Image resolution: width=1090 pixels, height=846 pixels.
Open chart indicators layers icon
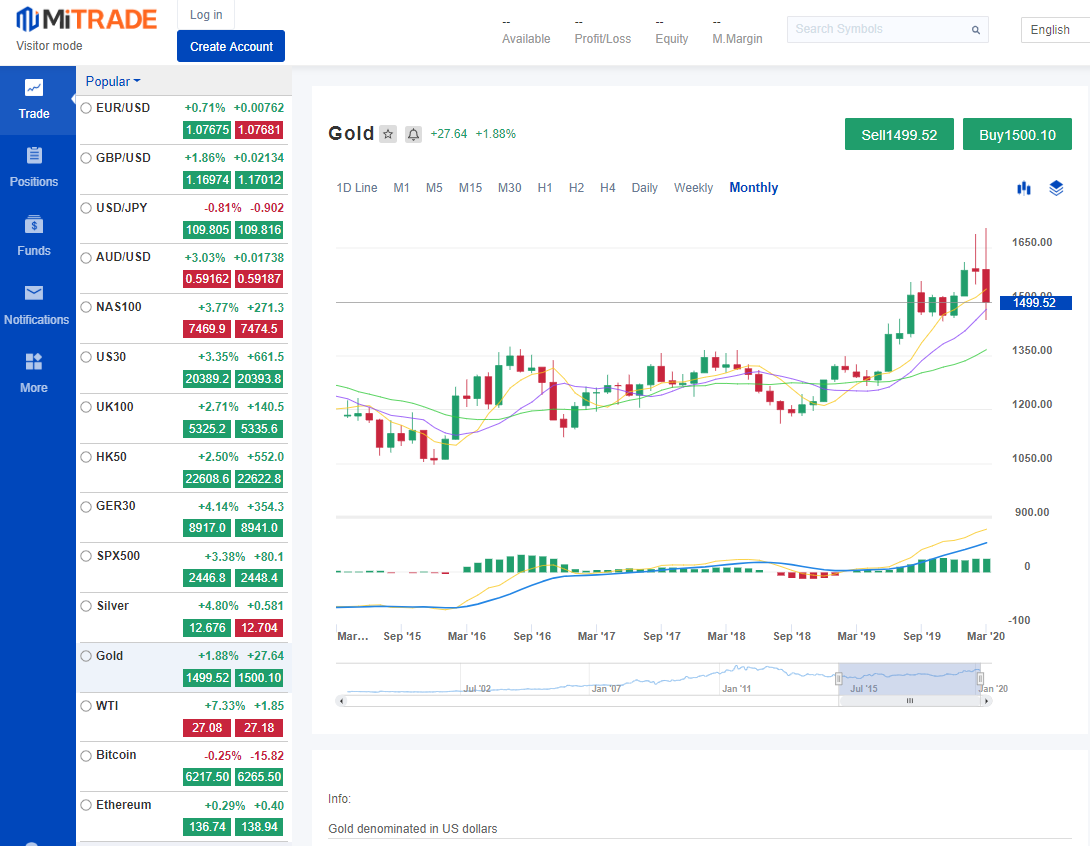point(1056,188)
